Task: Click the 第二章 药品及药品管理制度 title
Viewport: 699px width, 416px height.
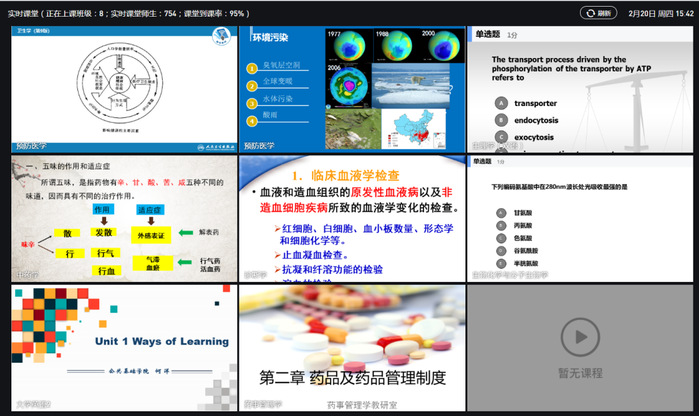Action: (353, 377)
